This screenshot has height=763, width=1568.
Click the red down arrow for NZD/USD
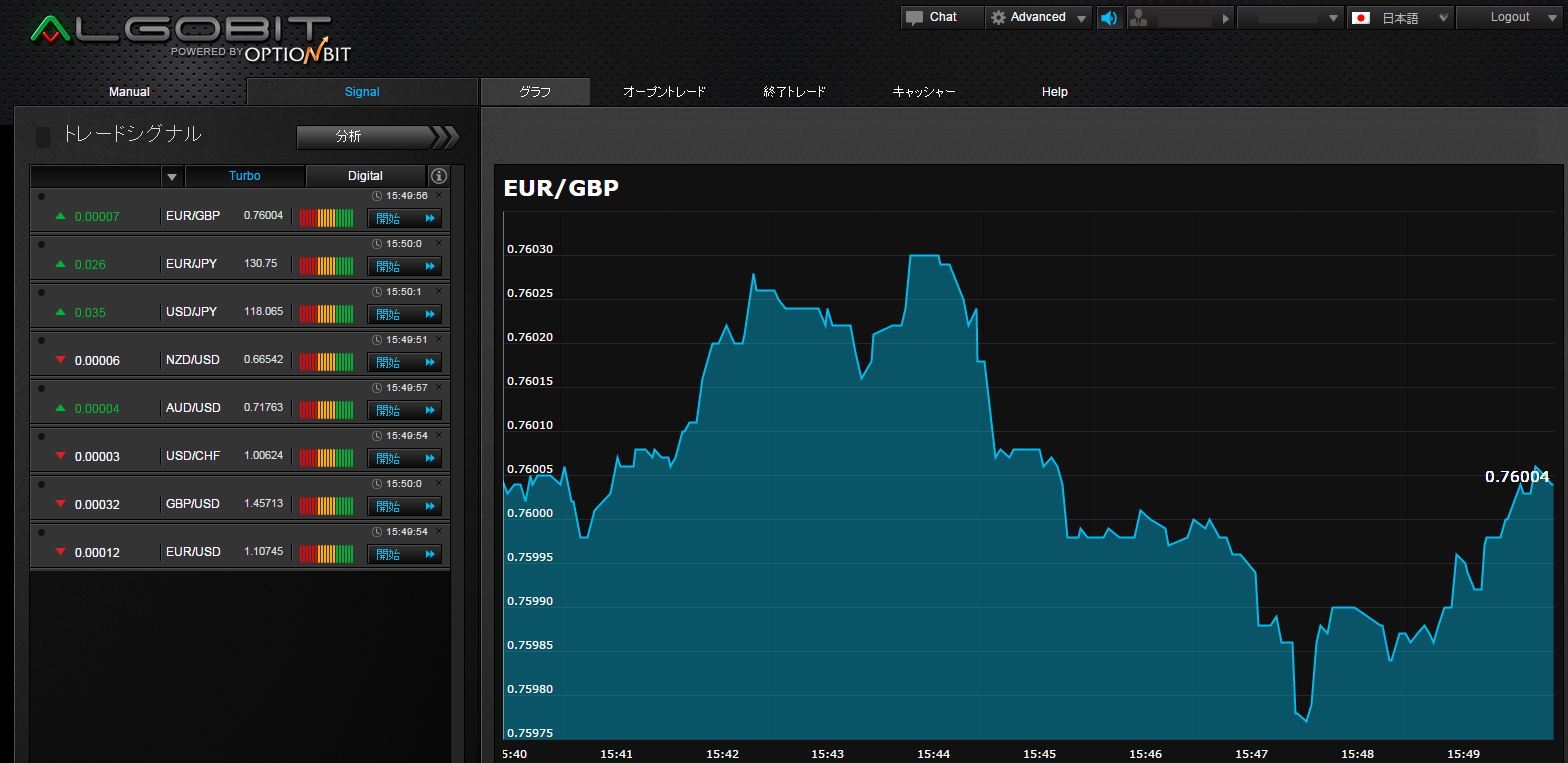(x=61, y=360)
